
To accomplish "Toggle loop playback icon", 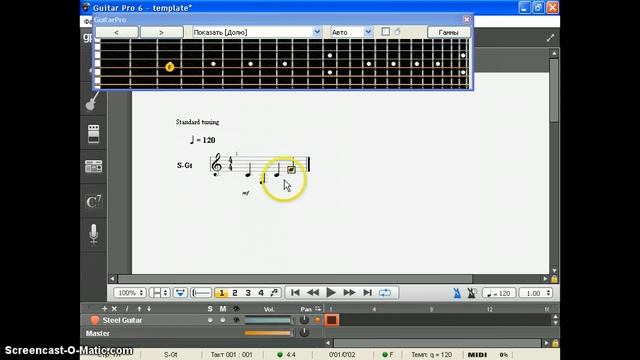I will point(385,293).
